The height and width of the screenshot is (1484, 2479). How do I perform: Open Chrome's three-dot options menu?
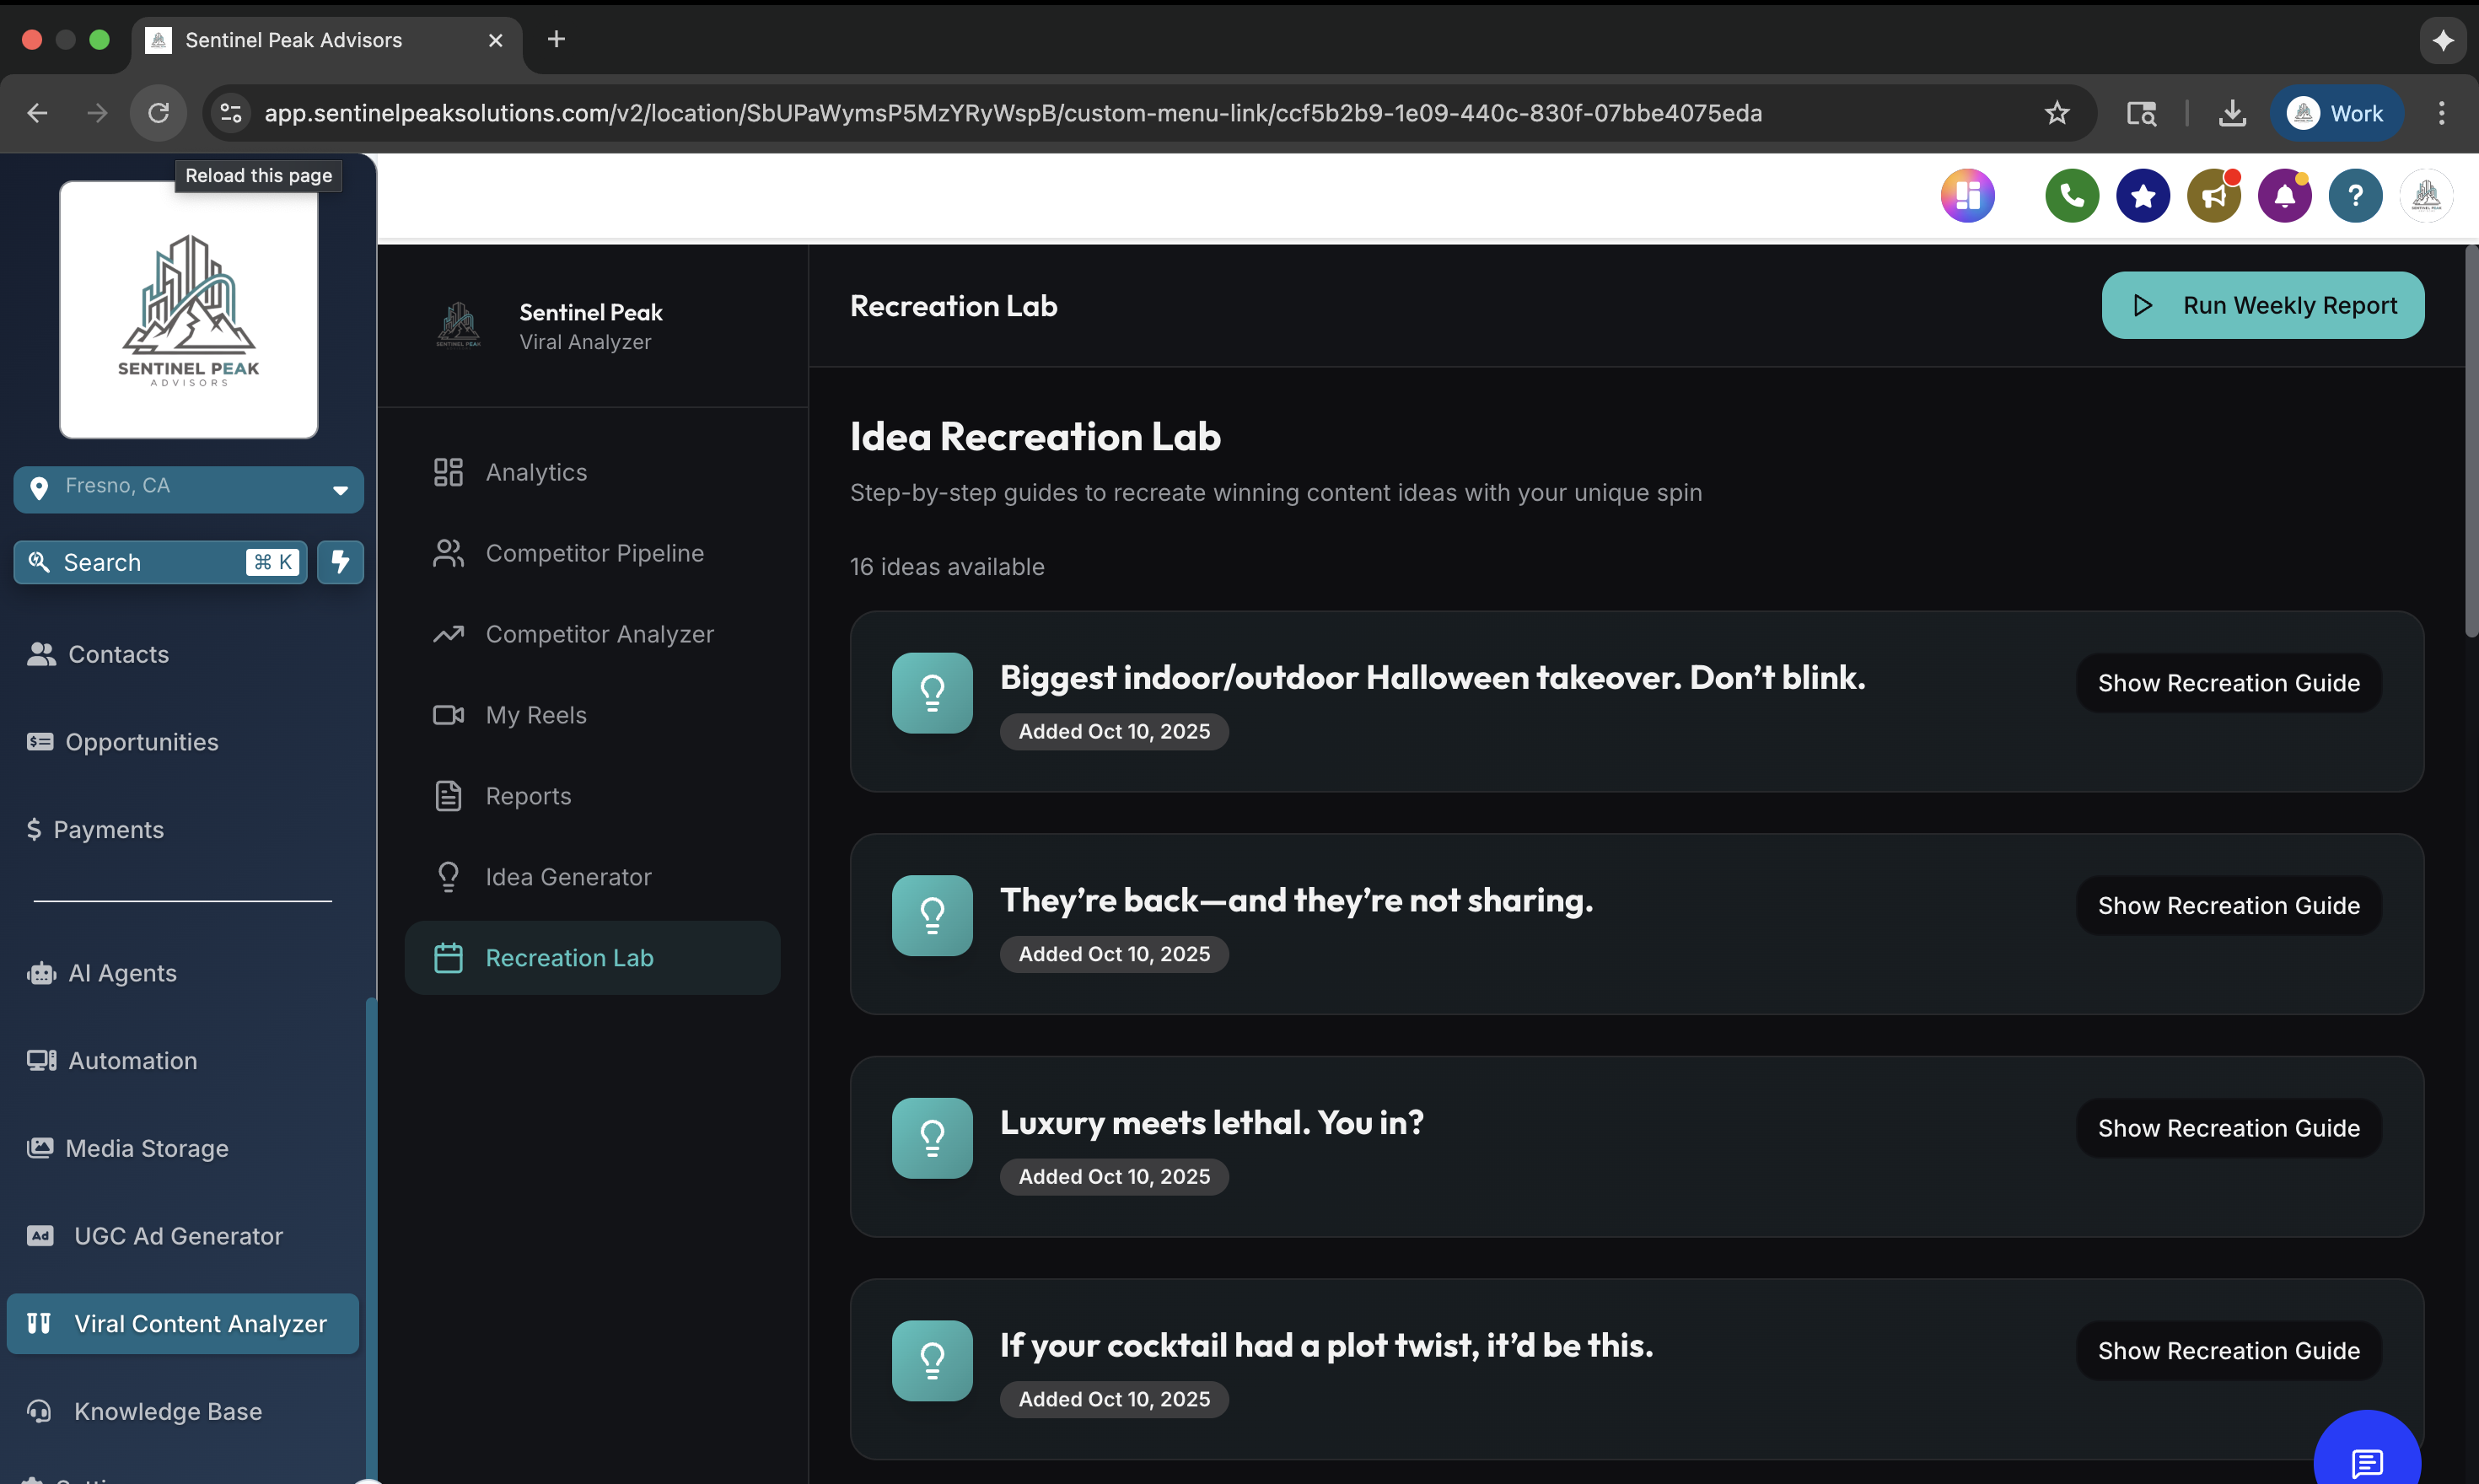(2441, 113)
